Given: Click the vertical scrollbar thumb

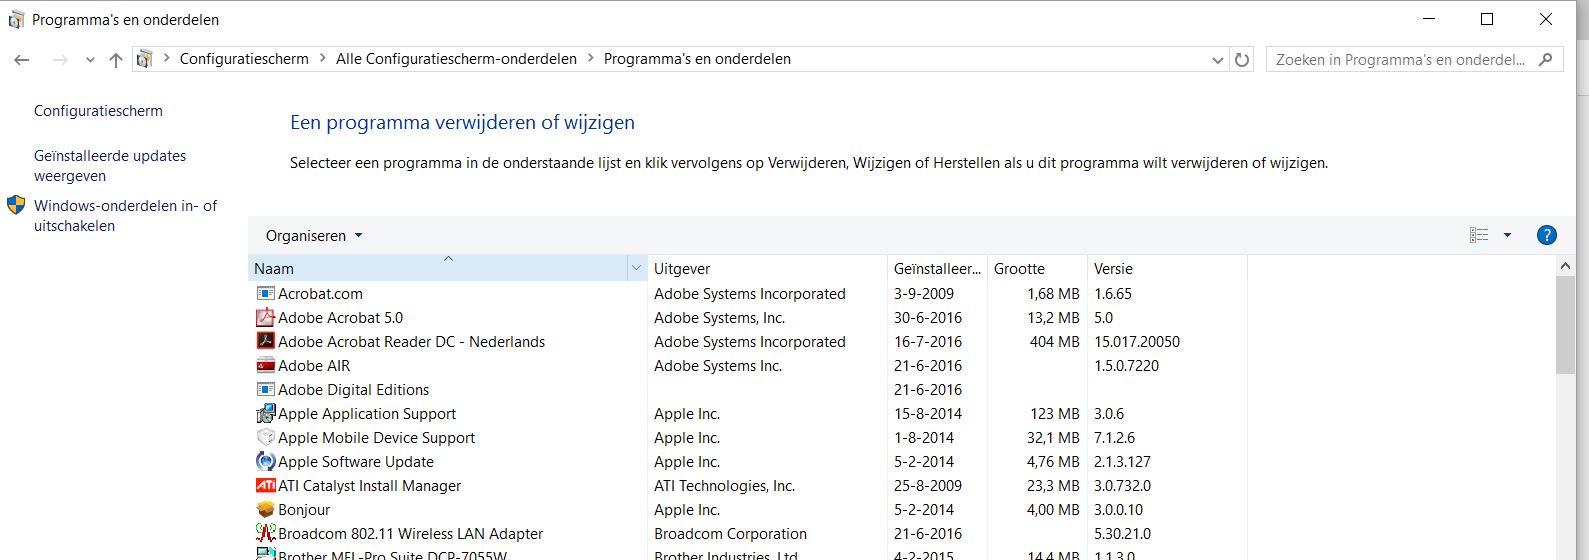Looking at the screenshot, I should 1565,325.
